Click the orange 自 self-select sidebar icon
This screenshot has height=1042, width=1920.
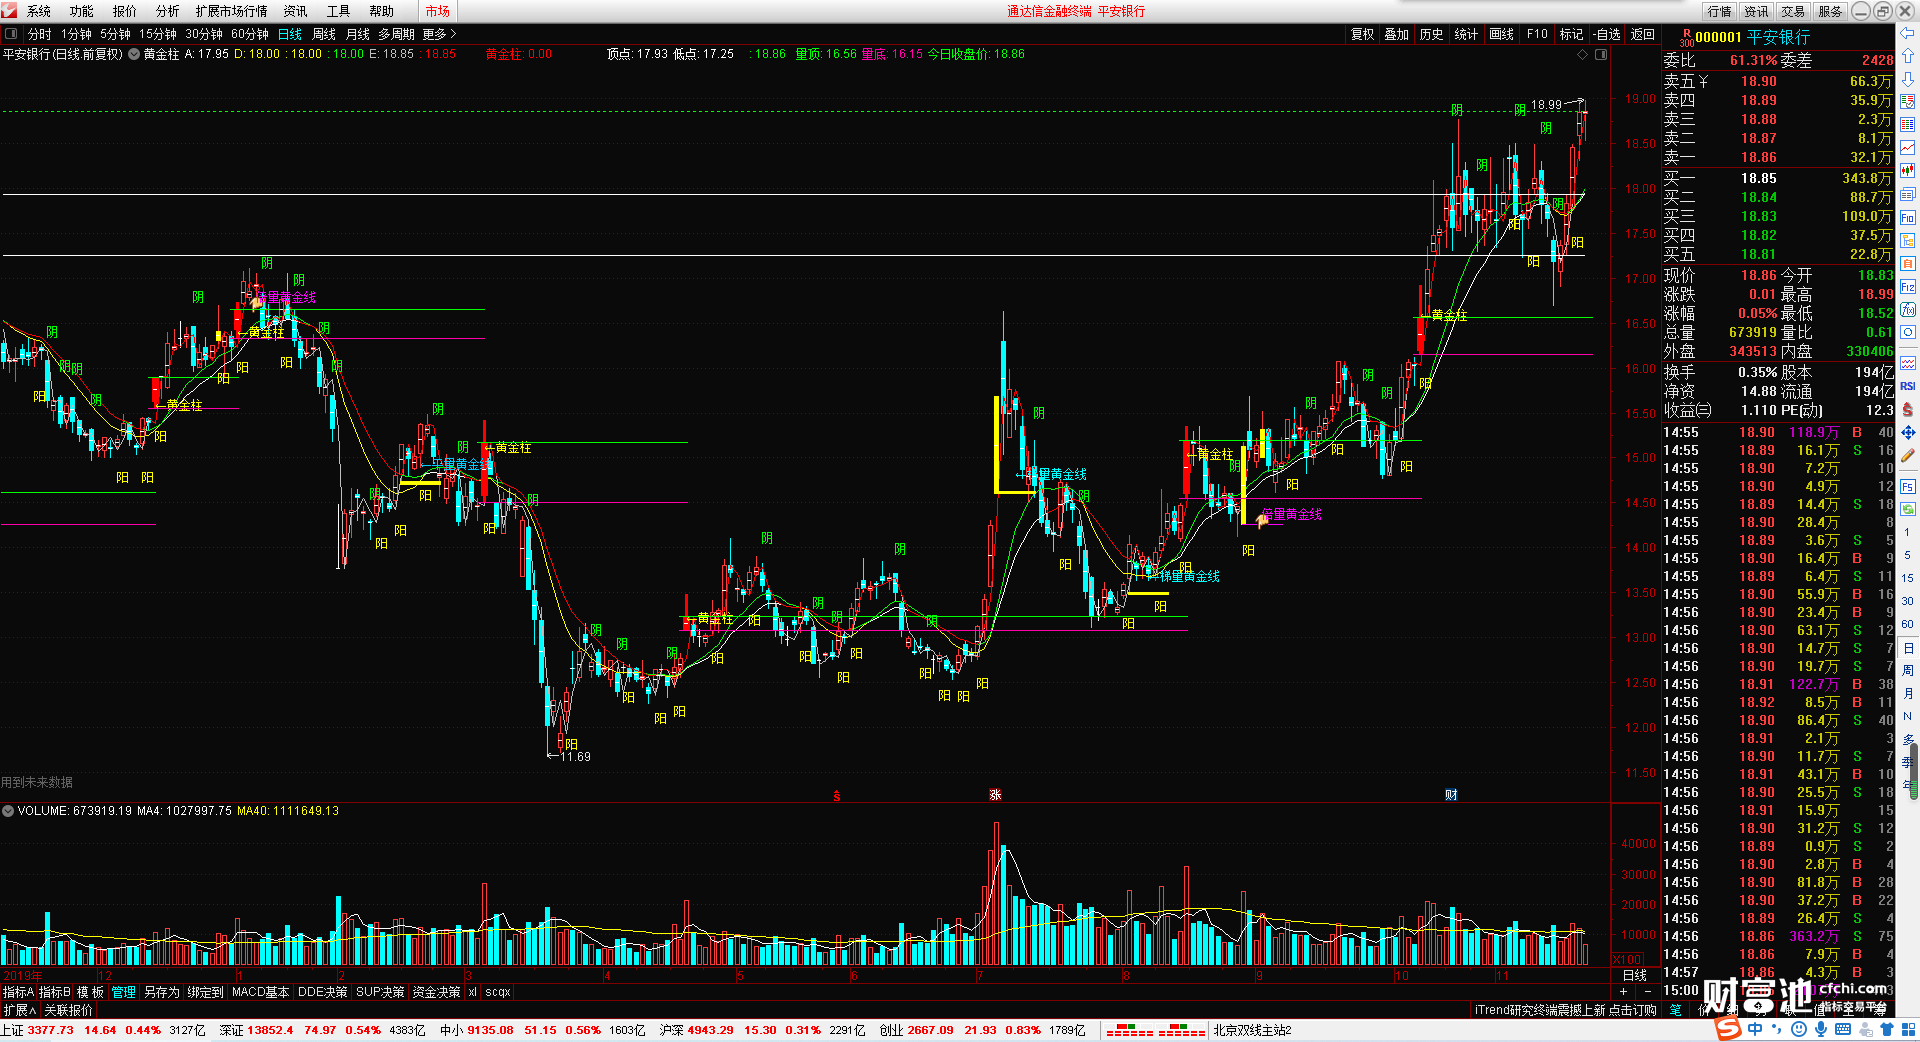[x=1907, y=263]
